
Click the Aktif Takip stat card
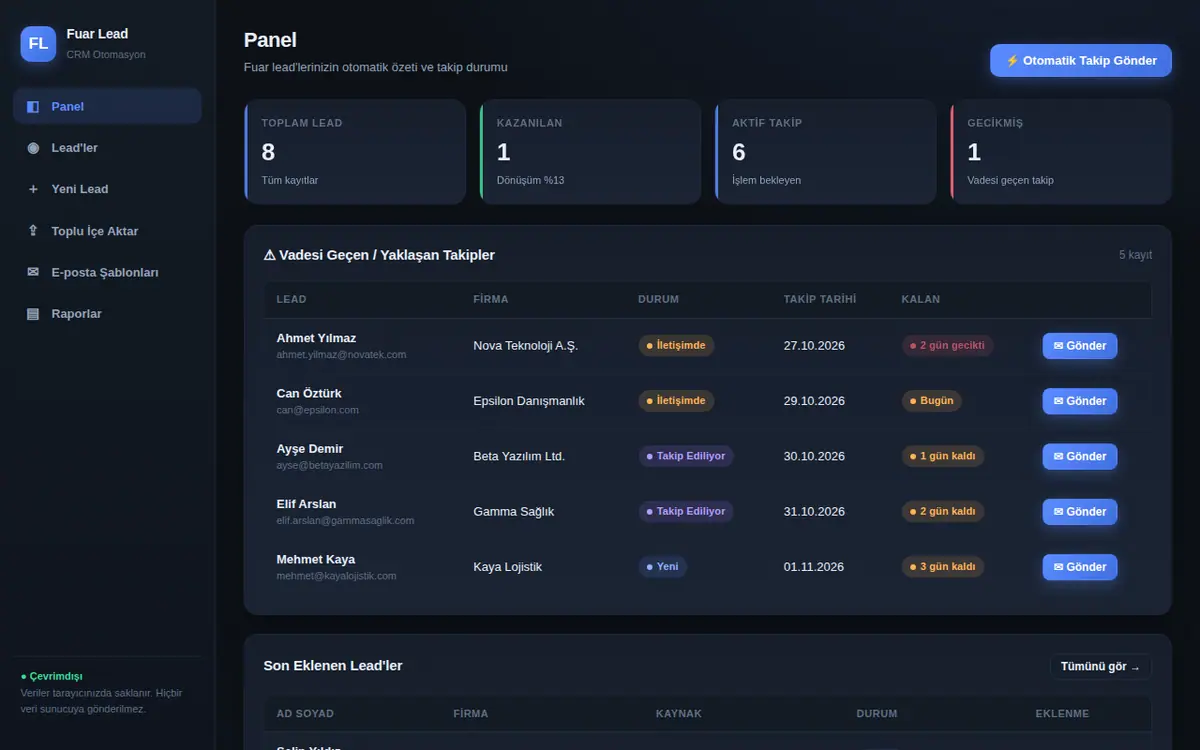pos(825,152)
